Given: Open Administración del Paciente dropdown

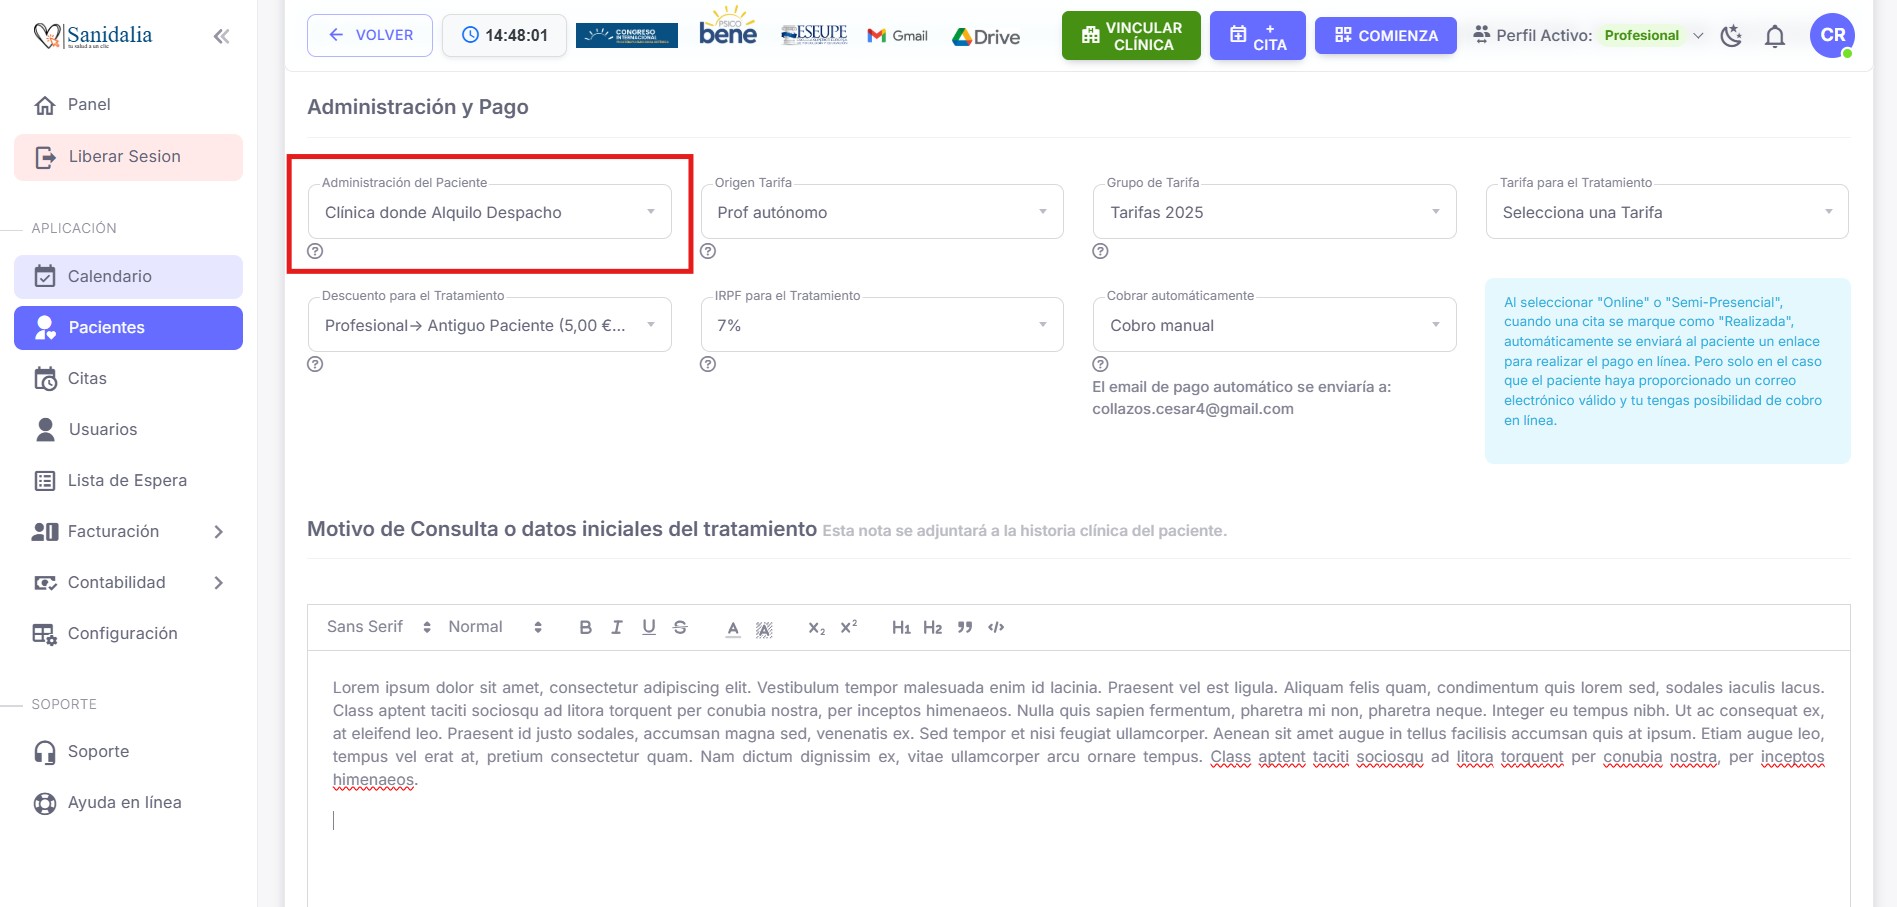Looking at the screenshot, I should coord(489,212).
